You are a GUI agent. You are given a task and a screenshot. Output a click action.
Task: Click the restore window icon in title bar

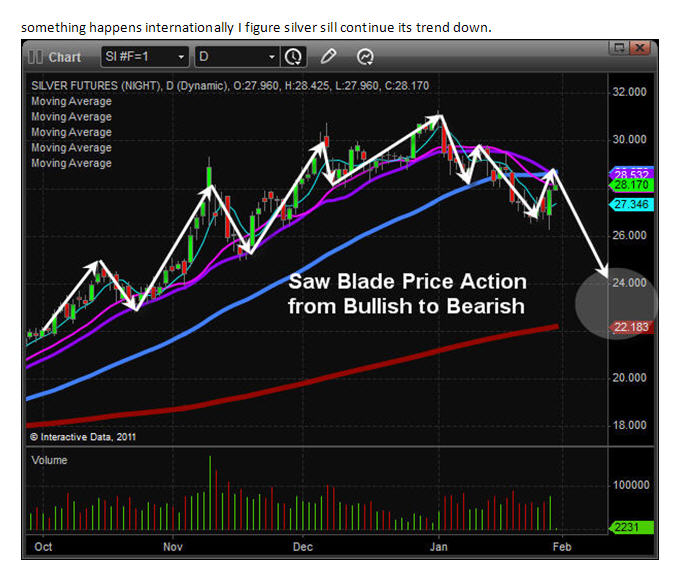(x=619, y=48)
